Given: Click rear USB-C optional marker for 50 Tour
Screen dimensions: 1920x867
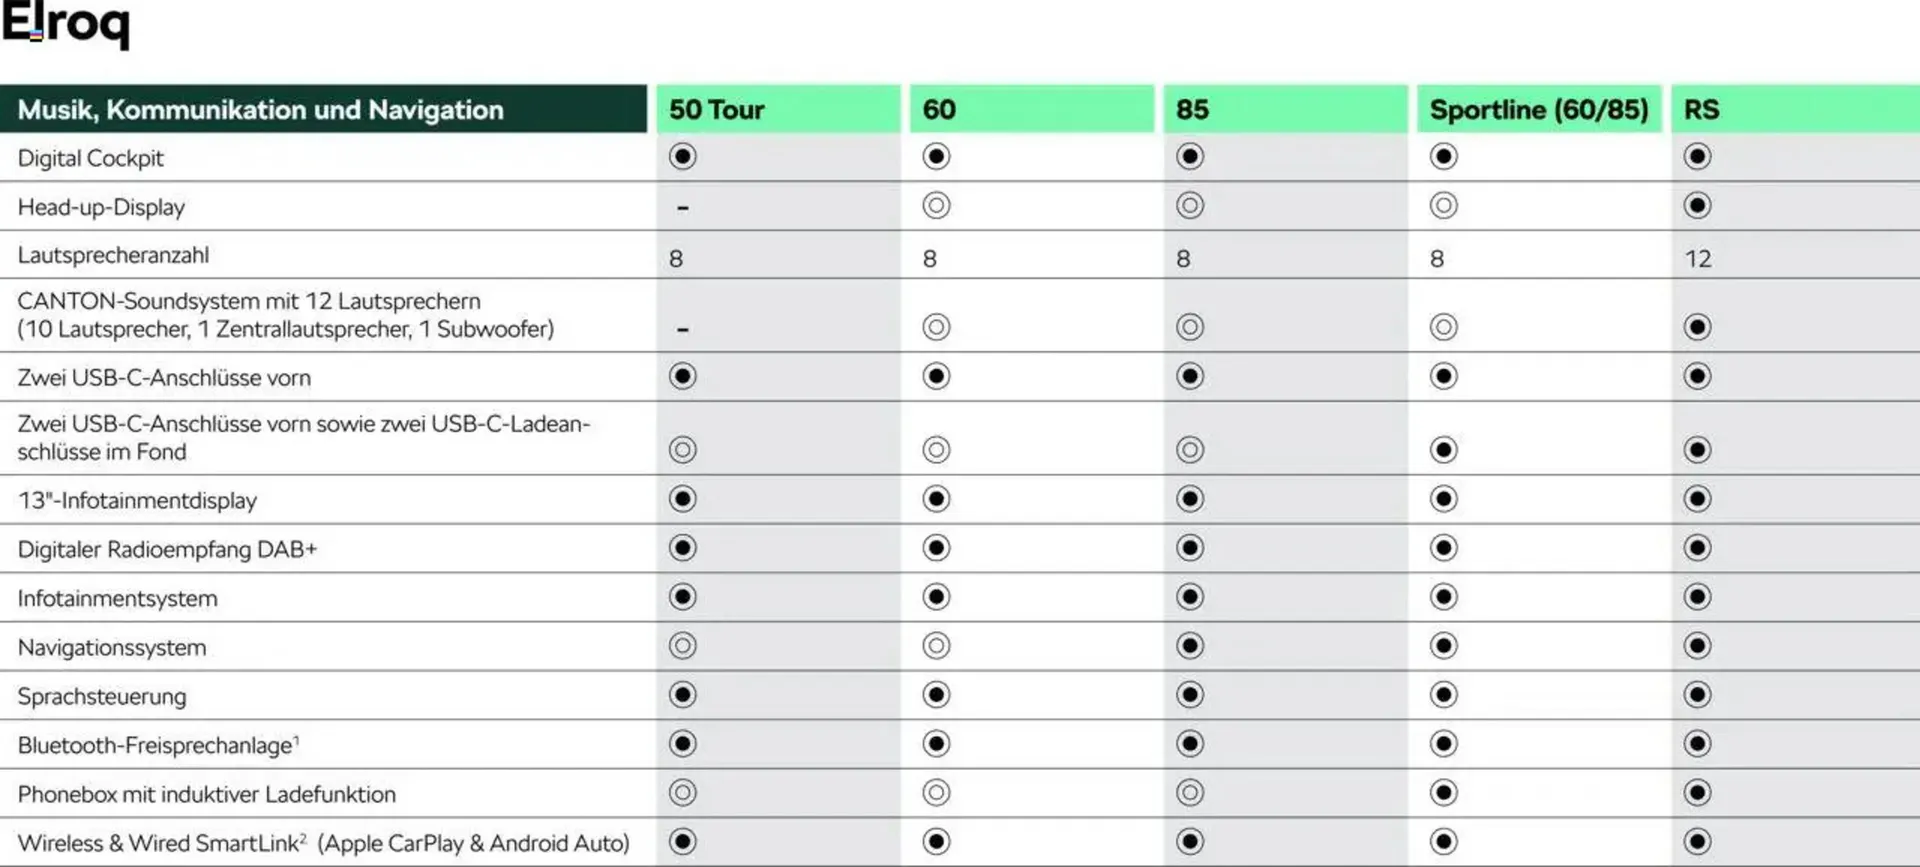Looking at the screenshot, I should point(683,450).
